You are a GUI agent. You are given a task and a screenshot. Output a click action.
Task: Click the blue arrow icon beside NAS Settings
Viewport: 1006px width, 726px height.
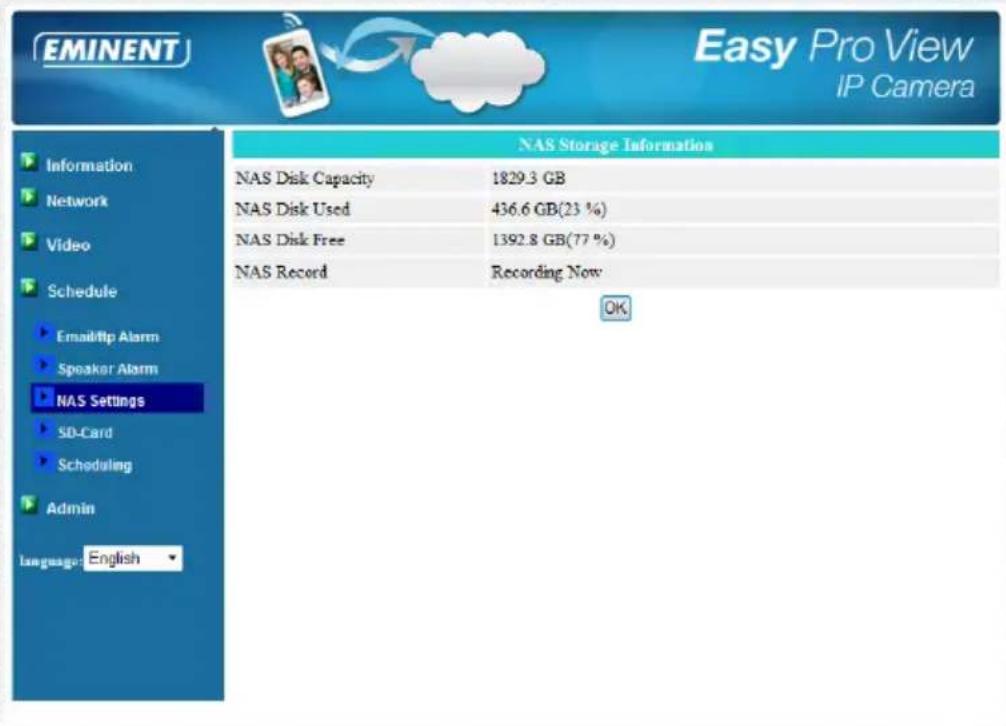click(43, 397)
